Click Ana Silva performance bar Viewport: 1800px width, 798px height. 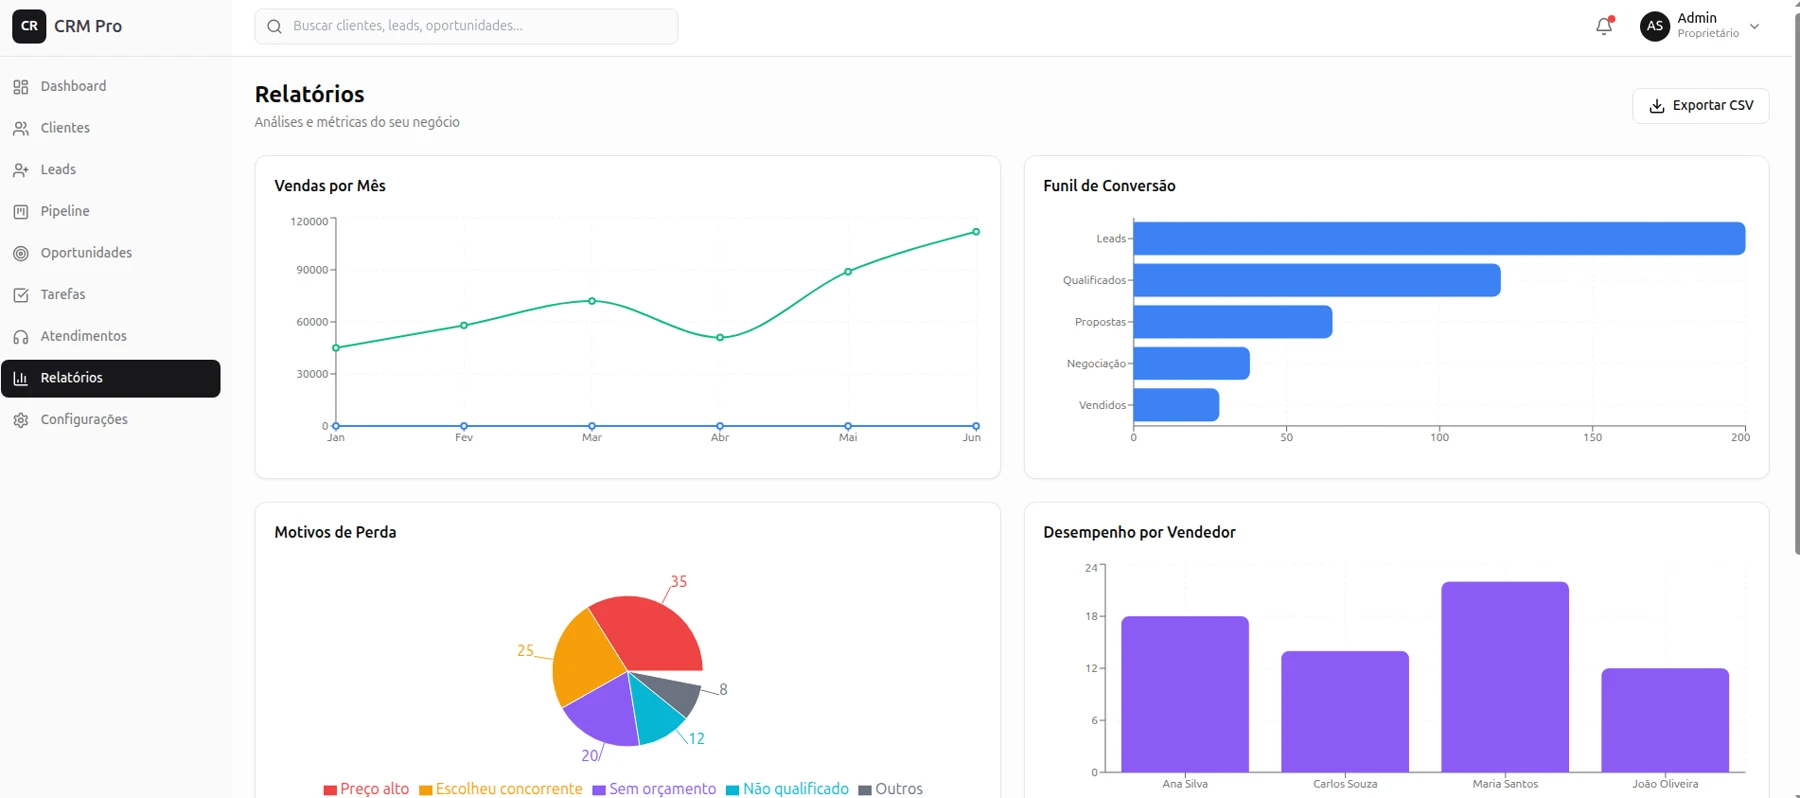tap(1185, 694)
